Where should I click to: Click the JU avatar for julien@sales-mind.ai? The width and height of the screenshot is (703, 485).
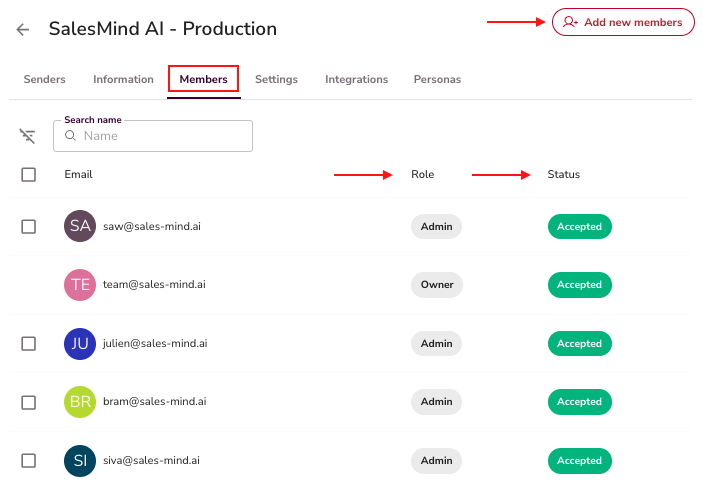click(x=80, y=343)
